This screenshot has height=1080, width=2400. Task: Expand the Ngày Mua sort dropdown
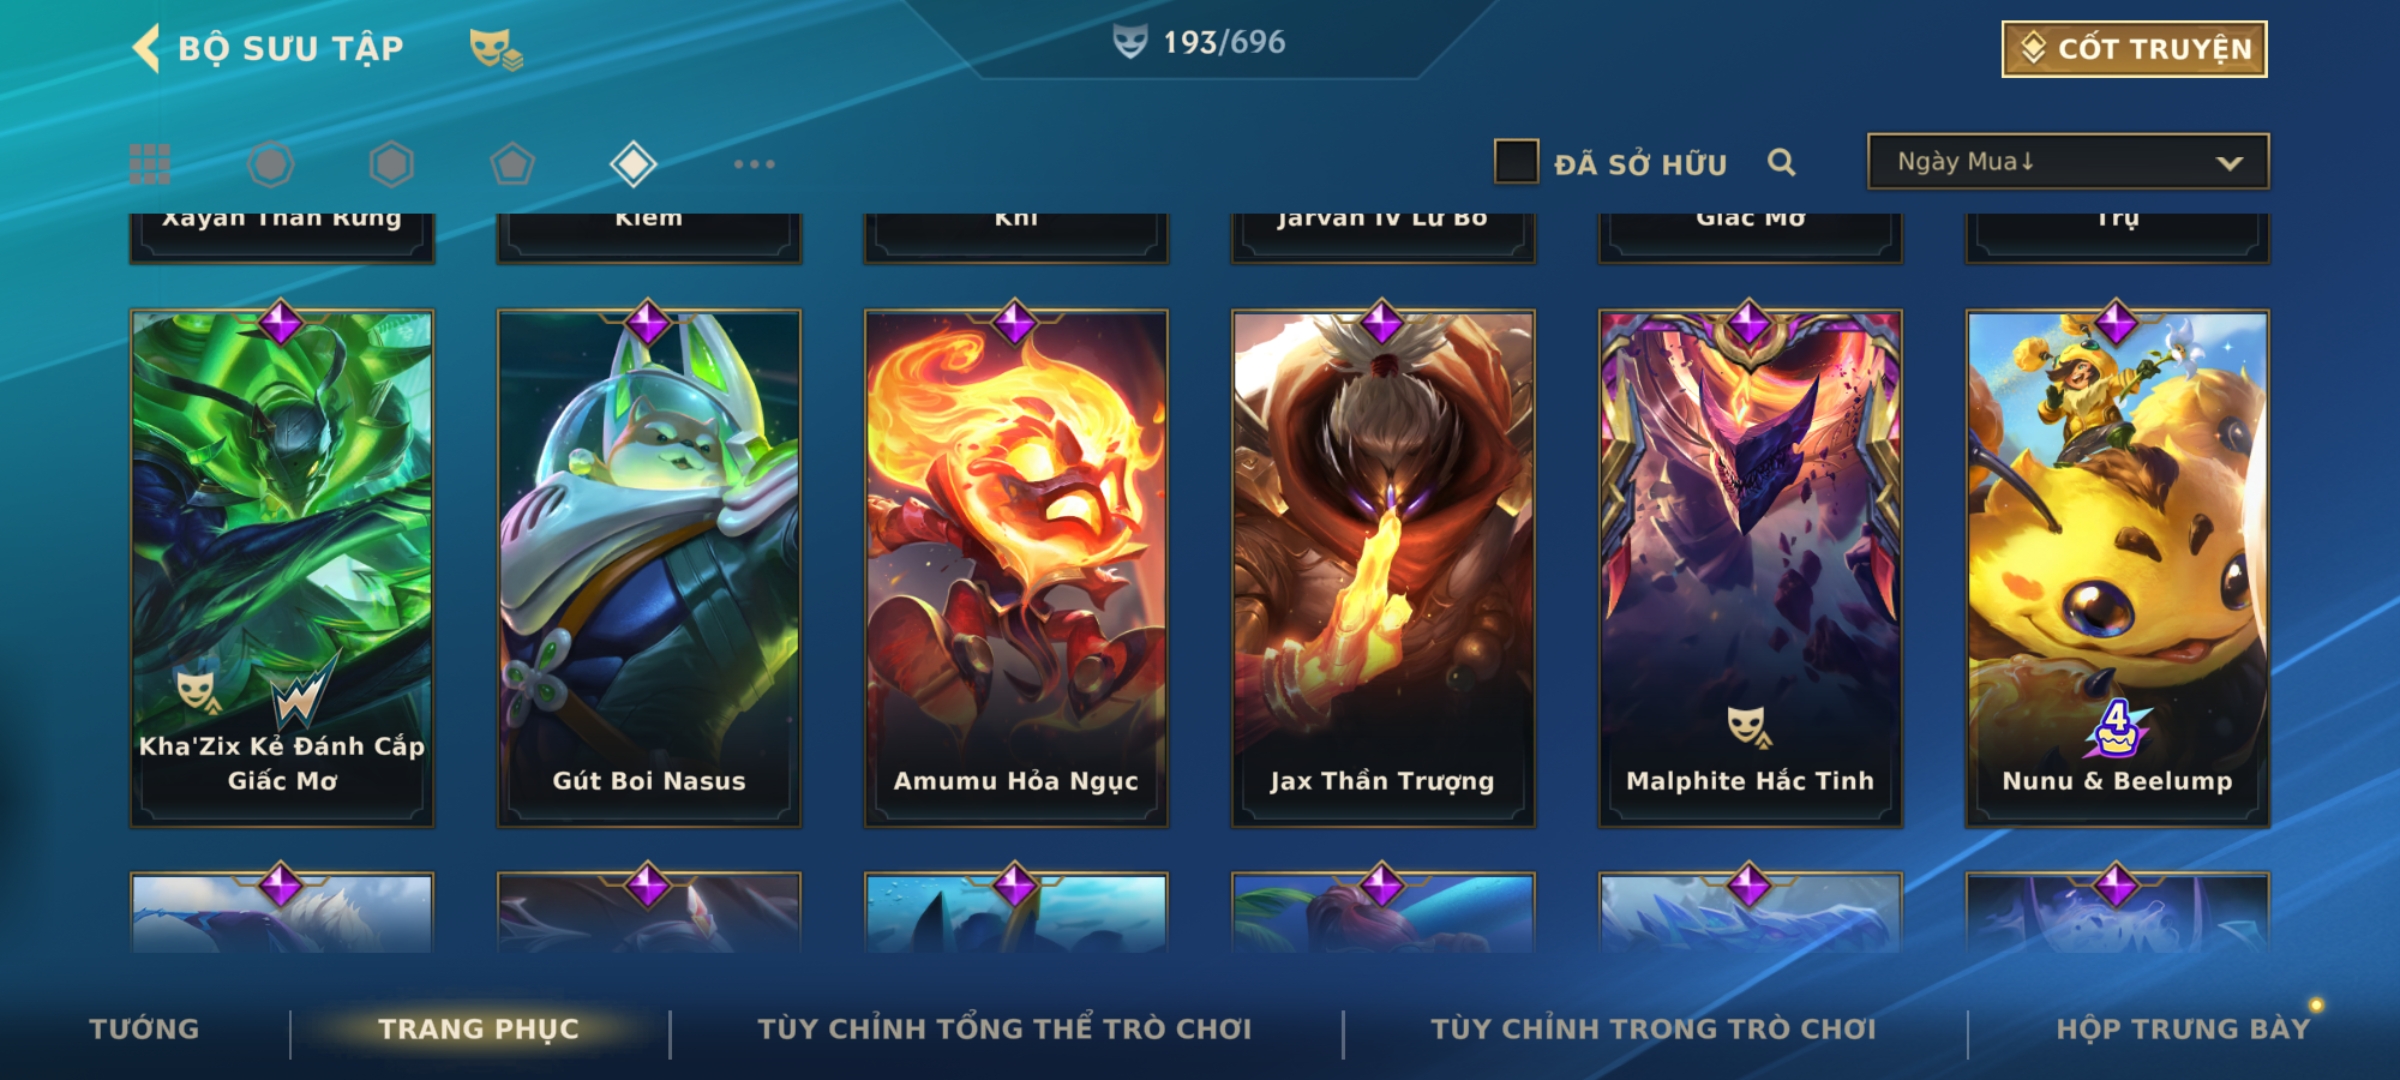pos(2068,162)
